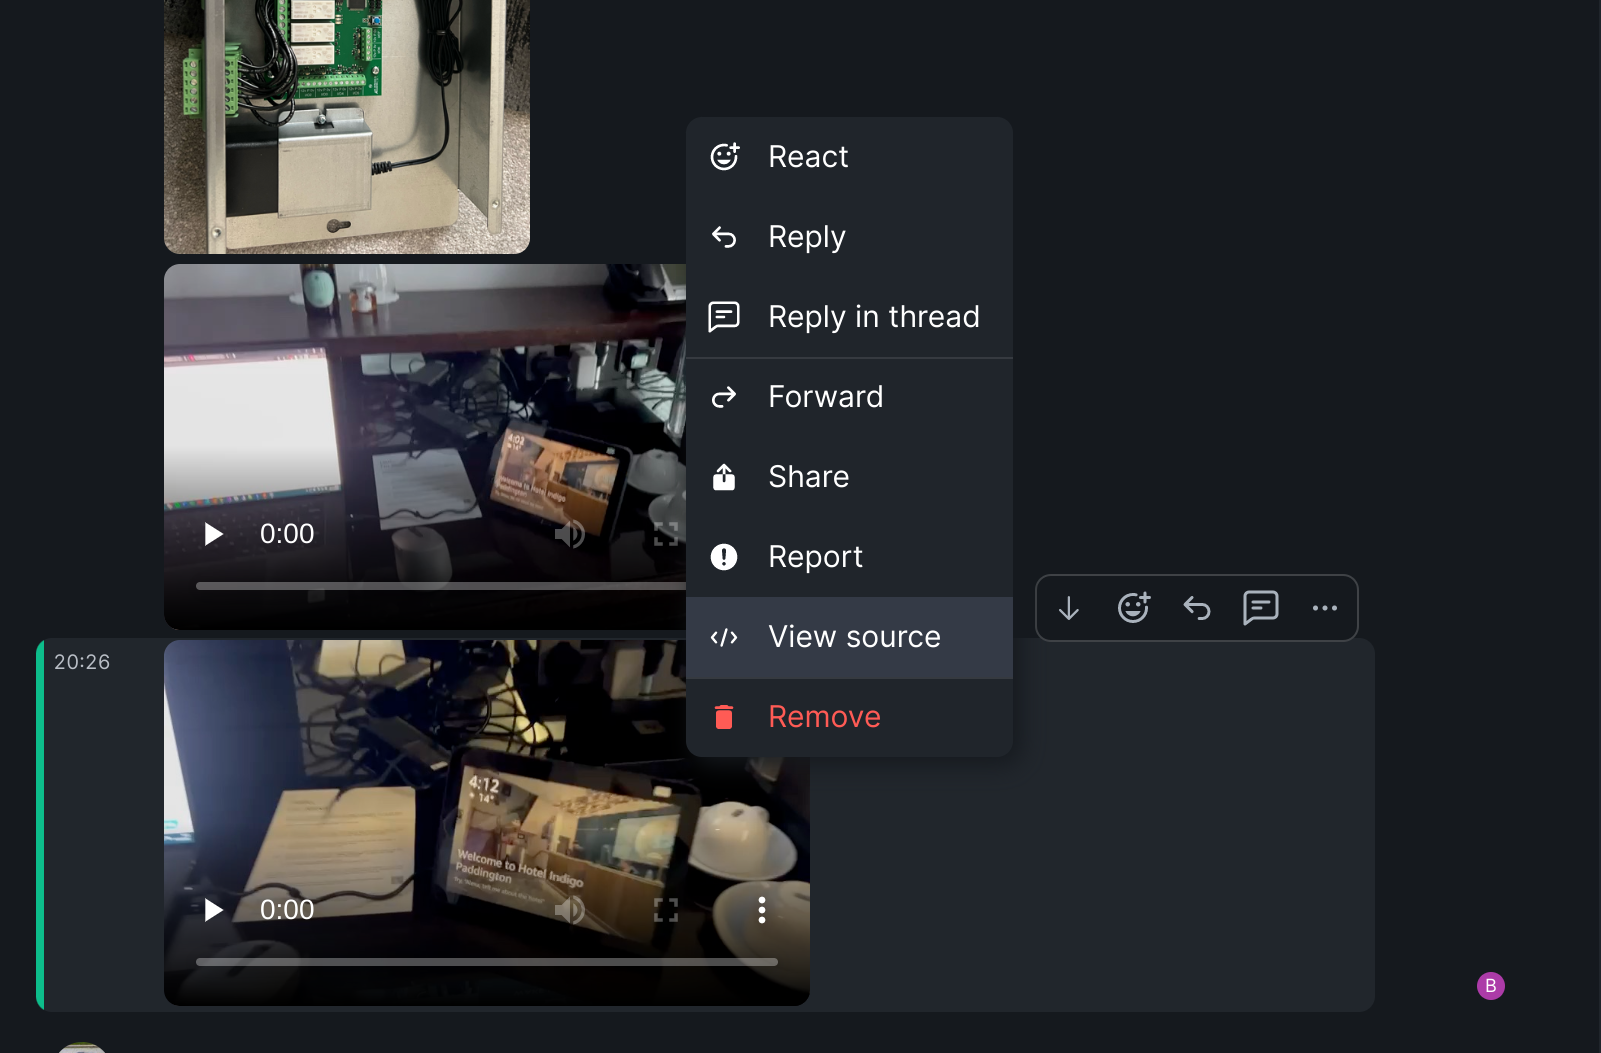This screenshot has width=1601, height=1053.
Task: Select "Reply in thread" from the context menu
Action: 873,317
